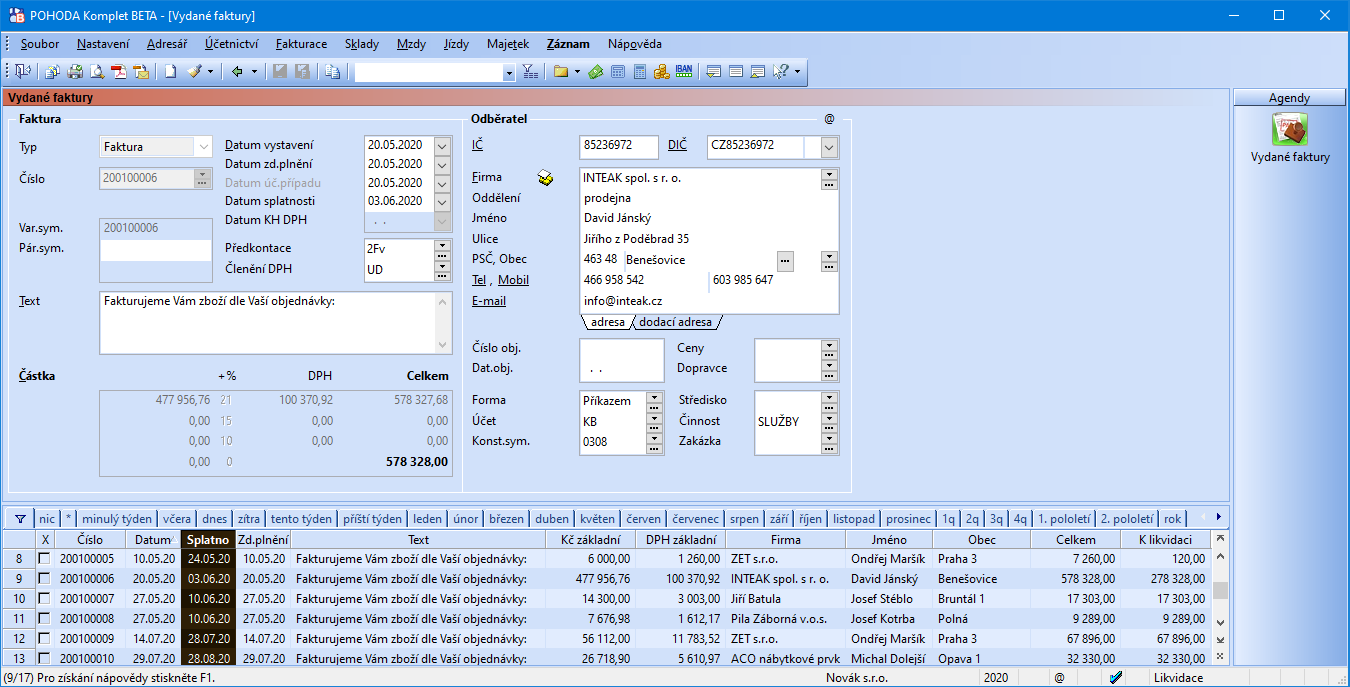Open the yellow folder toolbar icon
Screen dimensions: 1350x687
[560, 72]
